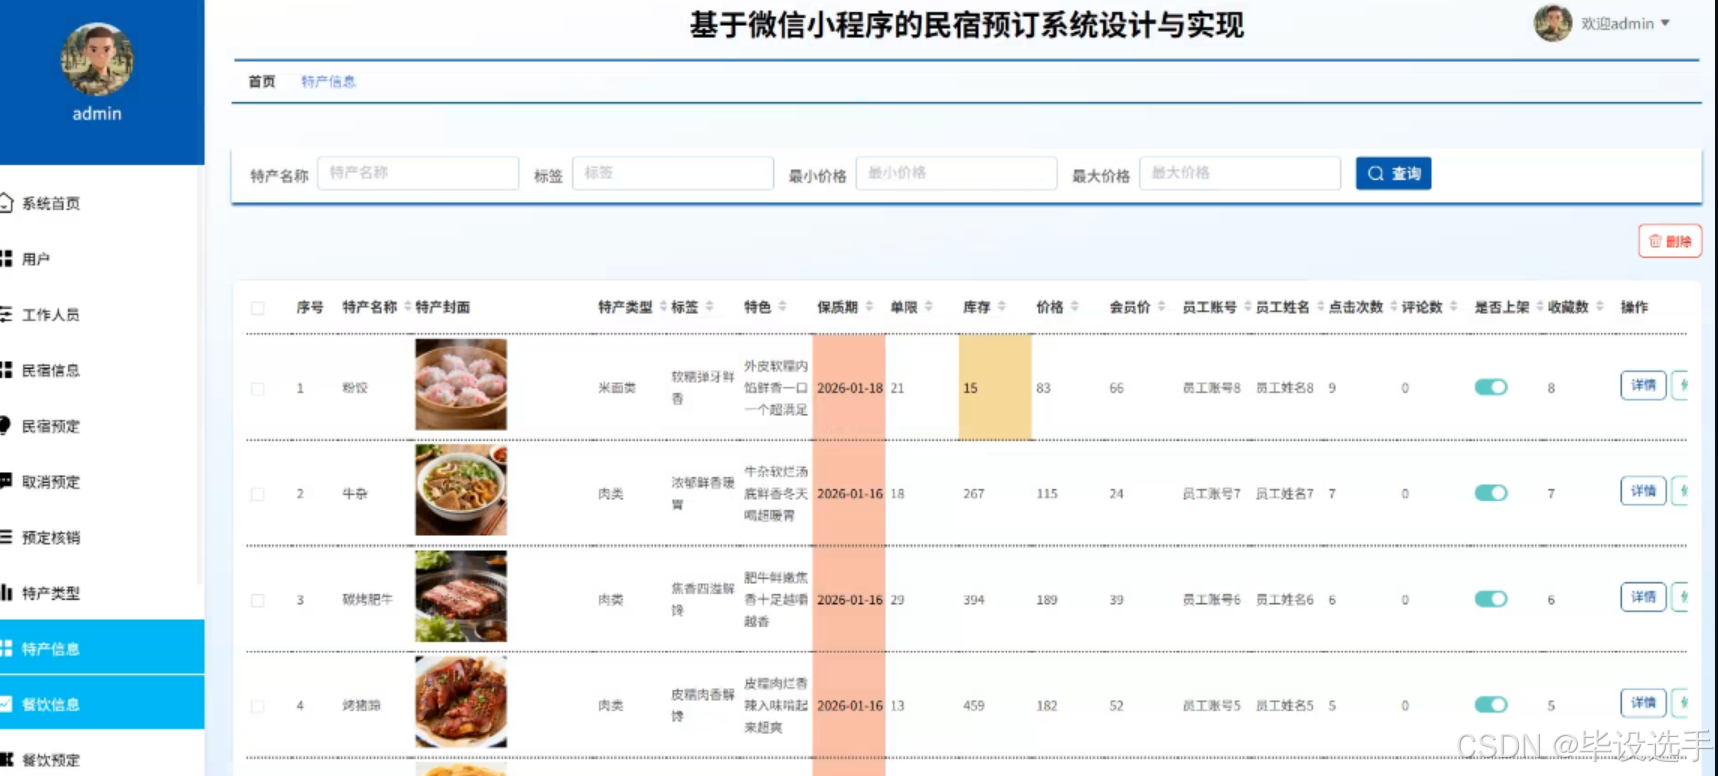Toggle 是否上架 switch for 牛杂
Image resolution: width=1718 pixels, height=776 pixels.
tap(1490, 493)
